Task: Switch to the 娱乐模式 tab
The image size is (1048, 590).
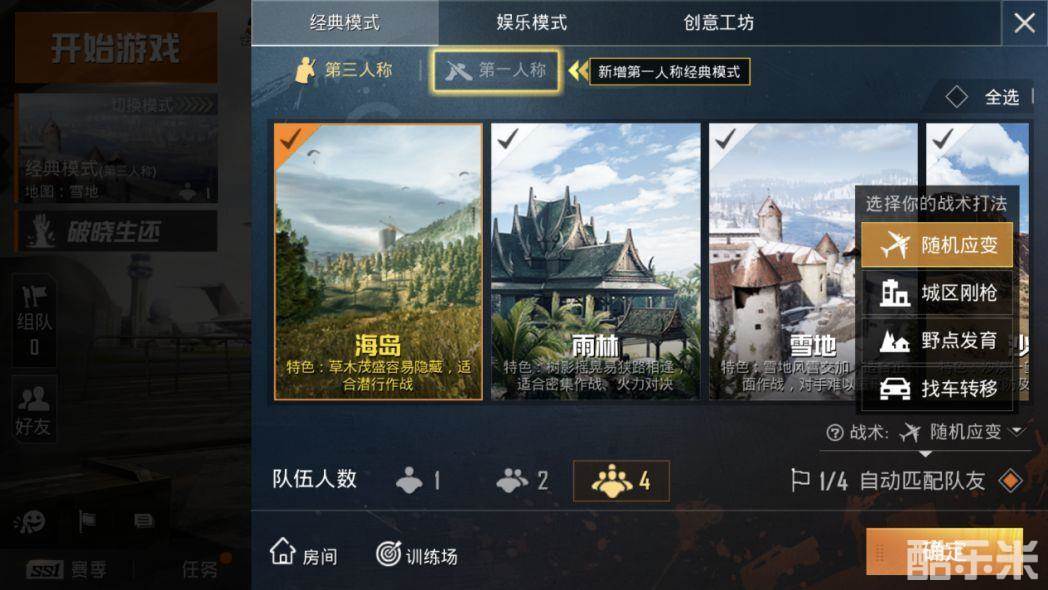Action: click(x=531, y=23)
